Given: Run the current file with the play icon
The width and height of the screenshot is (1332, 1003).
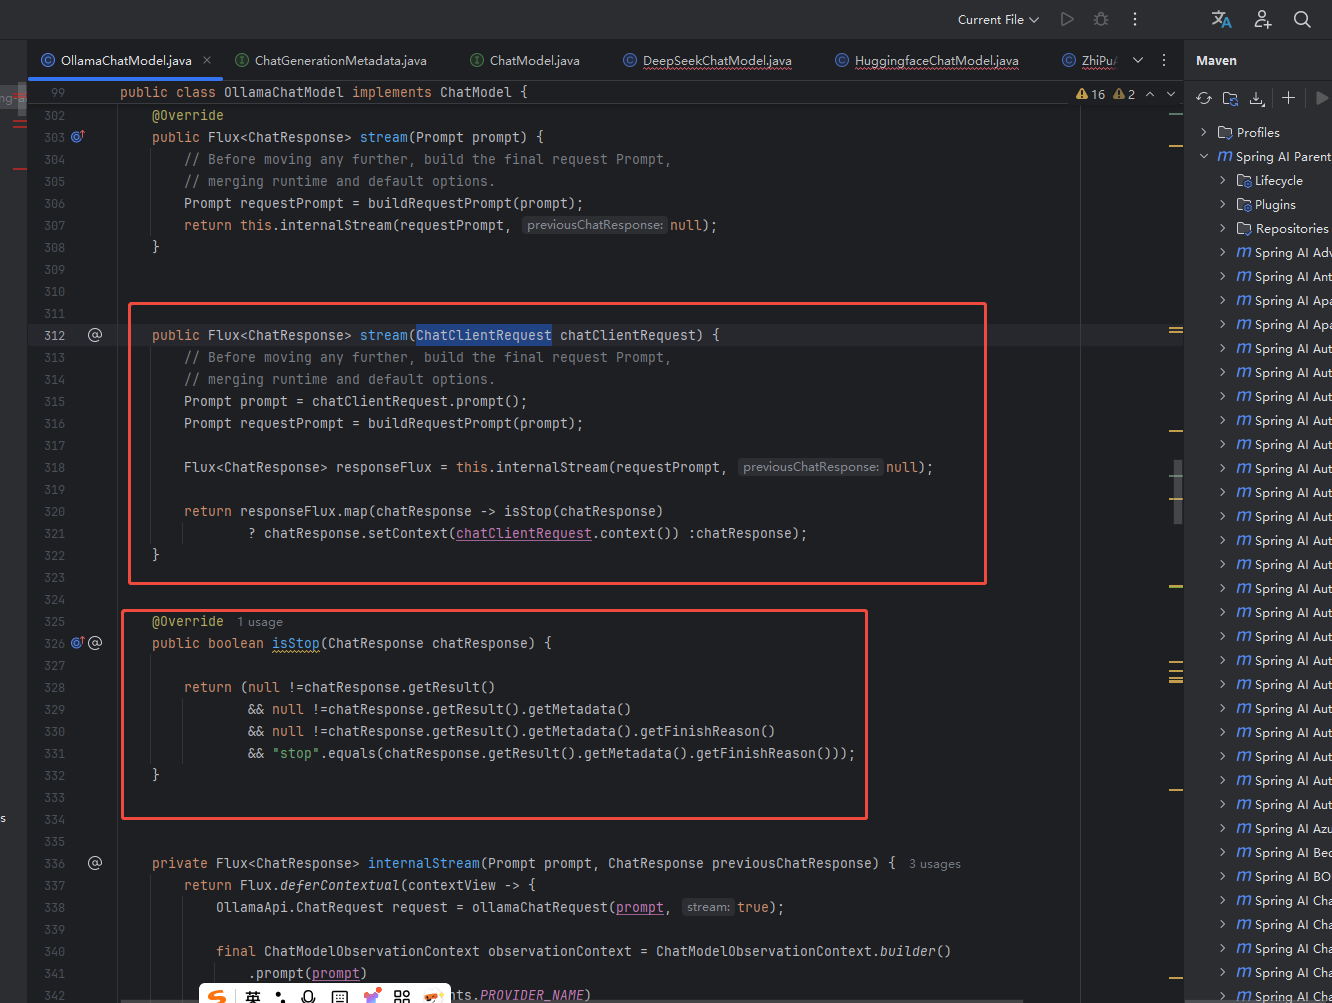Looking at the screenshot, I should [x=1067, y=19].
